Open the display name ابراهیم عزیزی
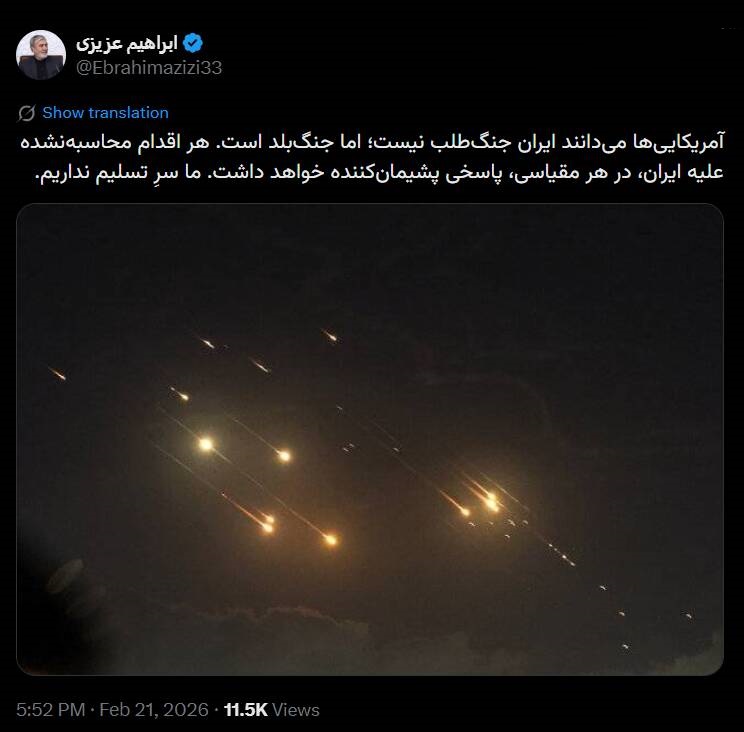 tap(127, 43)
